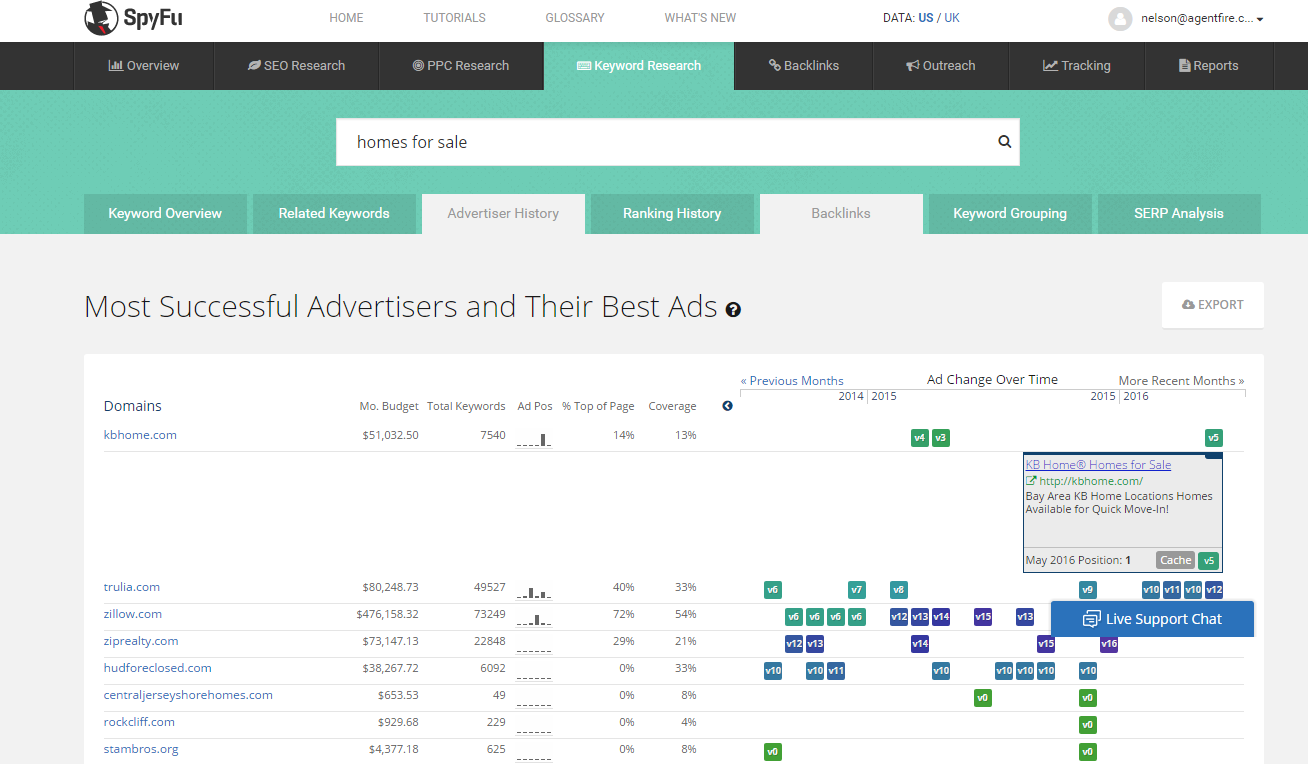Open http://kbhome.com/ URL in ad popup

(1091, 481)
